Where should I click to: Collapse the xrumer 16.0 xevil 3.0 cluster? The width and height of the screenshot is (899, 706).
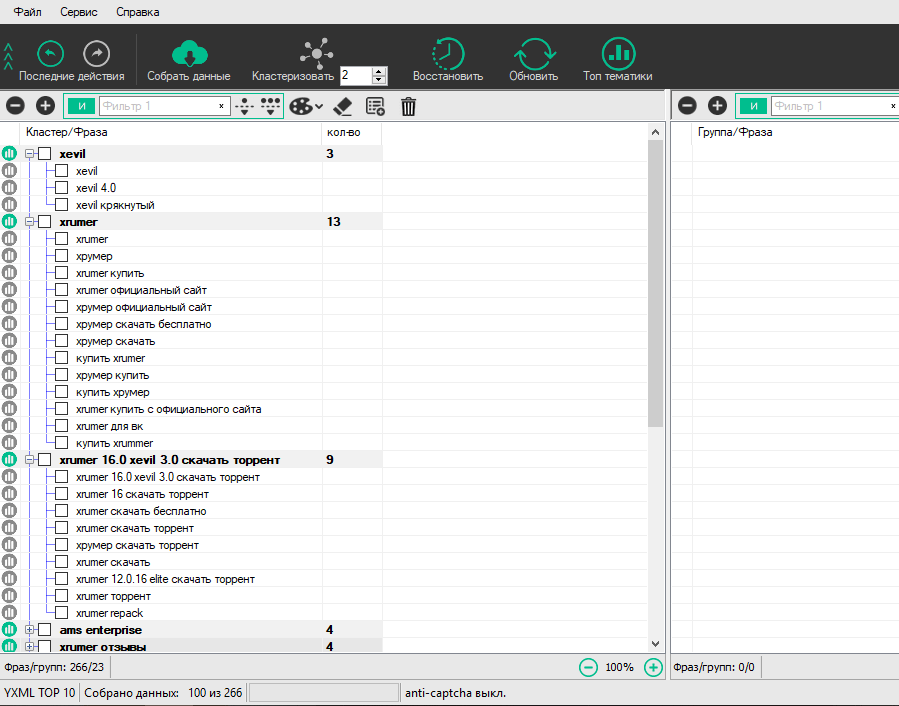pos(30,459)
